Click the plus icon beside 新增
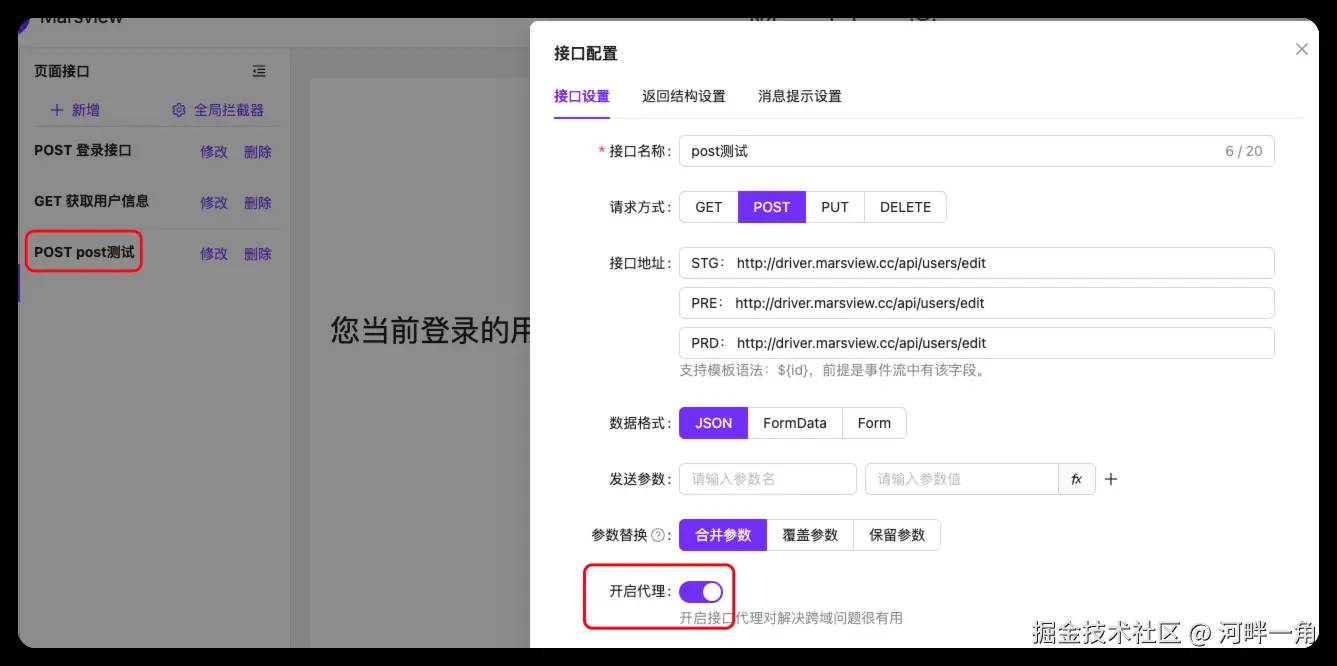The image size is (1337, 666). 57,110
